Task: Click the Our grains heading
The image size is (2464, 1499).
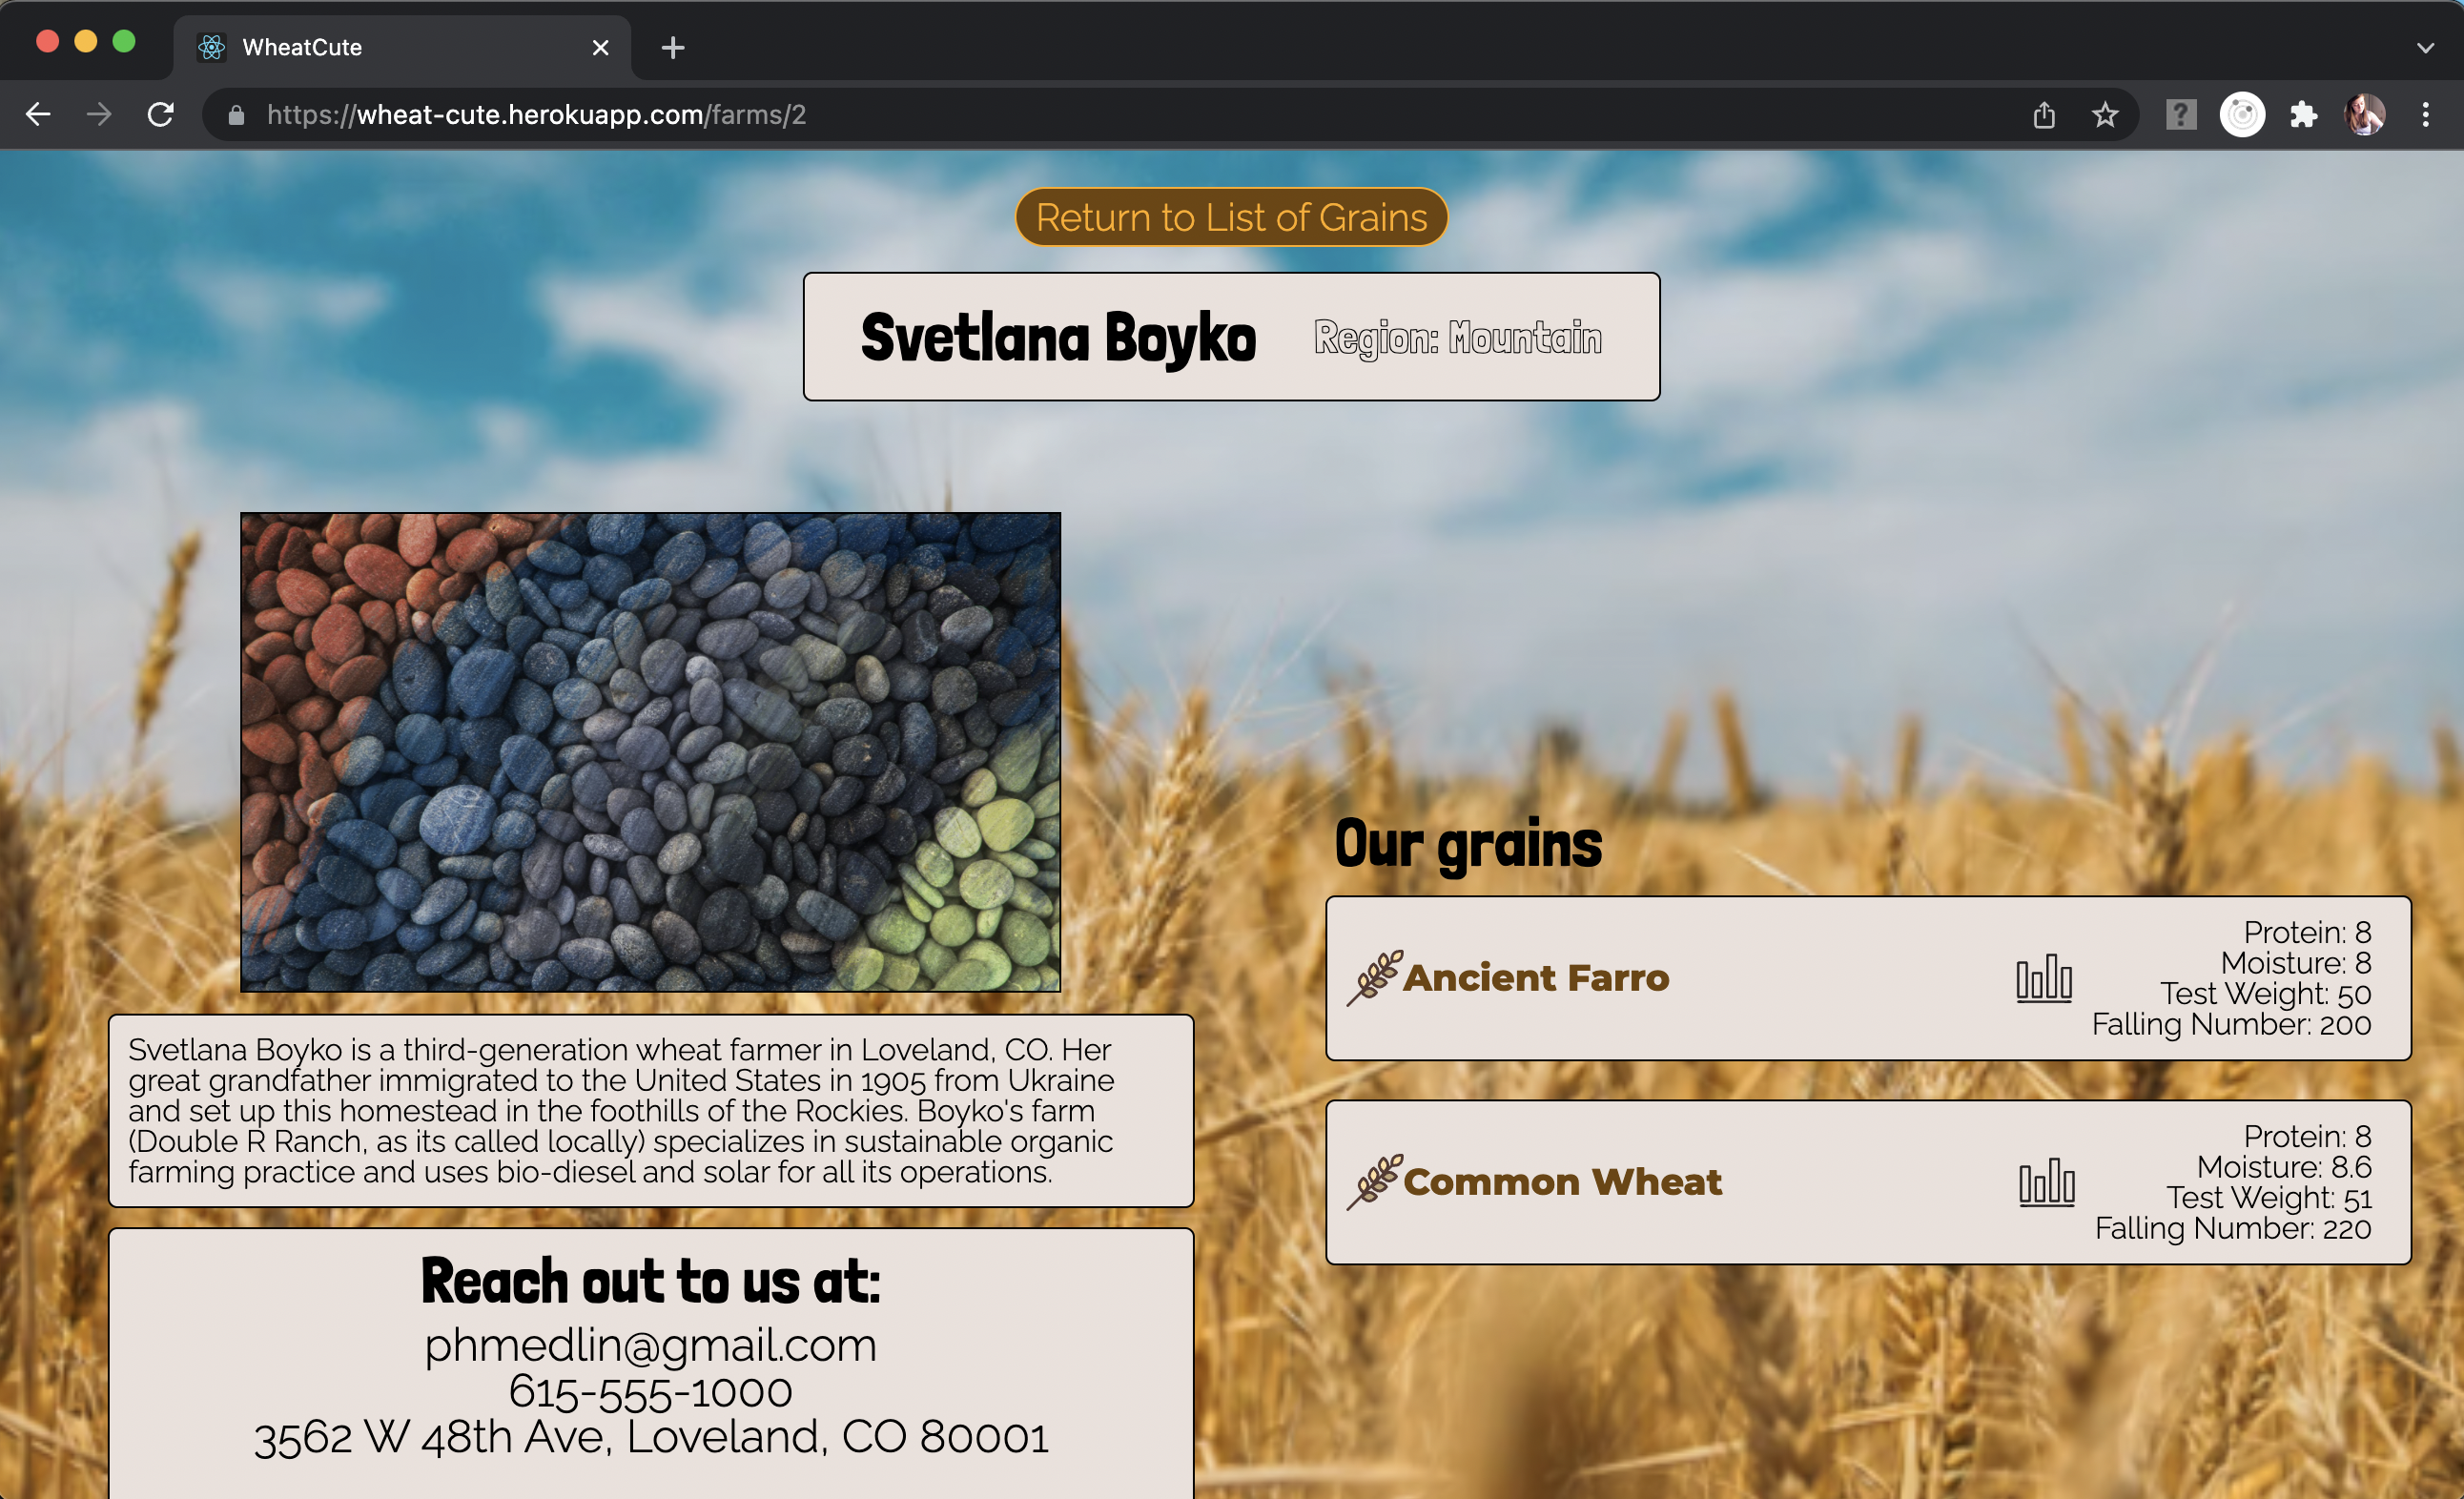Action: pyautogui.click(x=1468, y=845)
